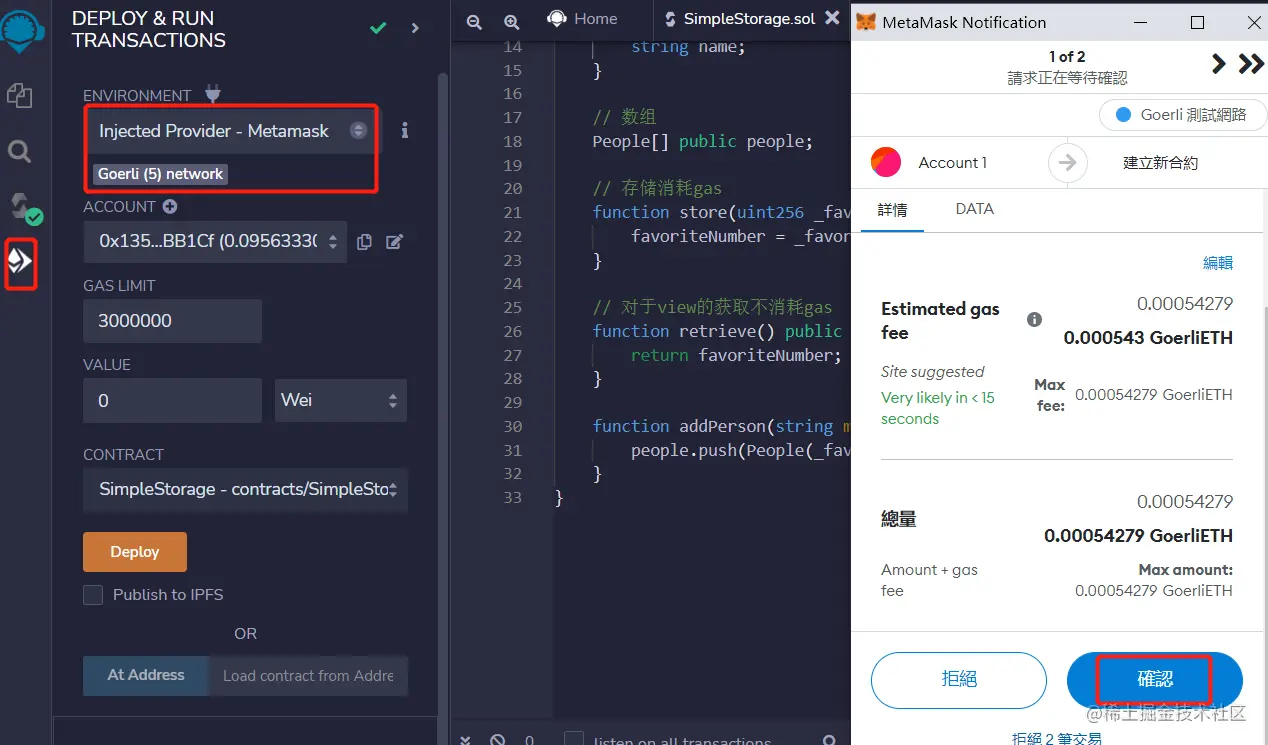Click the circled arrow between Account 1 and 建立新合約
1268x745 pixels.
pos(1067,162)
